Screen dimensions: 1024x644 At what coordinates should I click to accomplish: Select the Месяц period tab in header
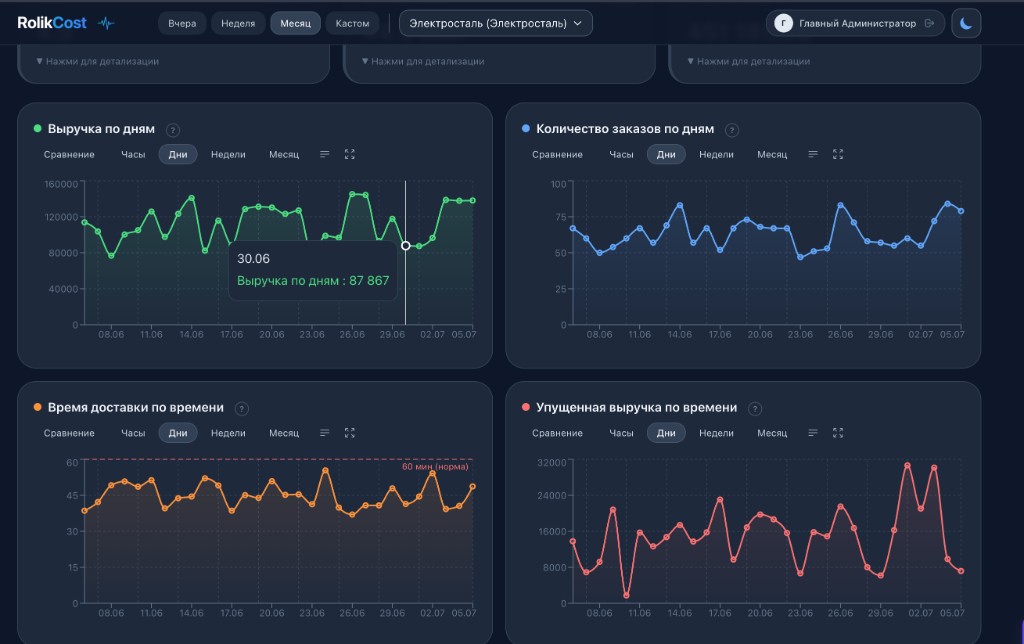tap(295, 24)
